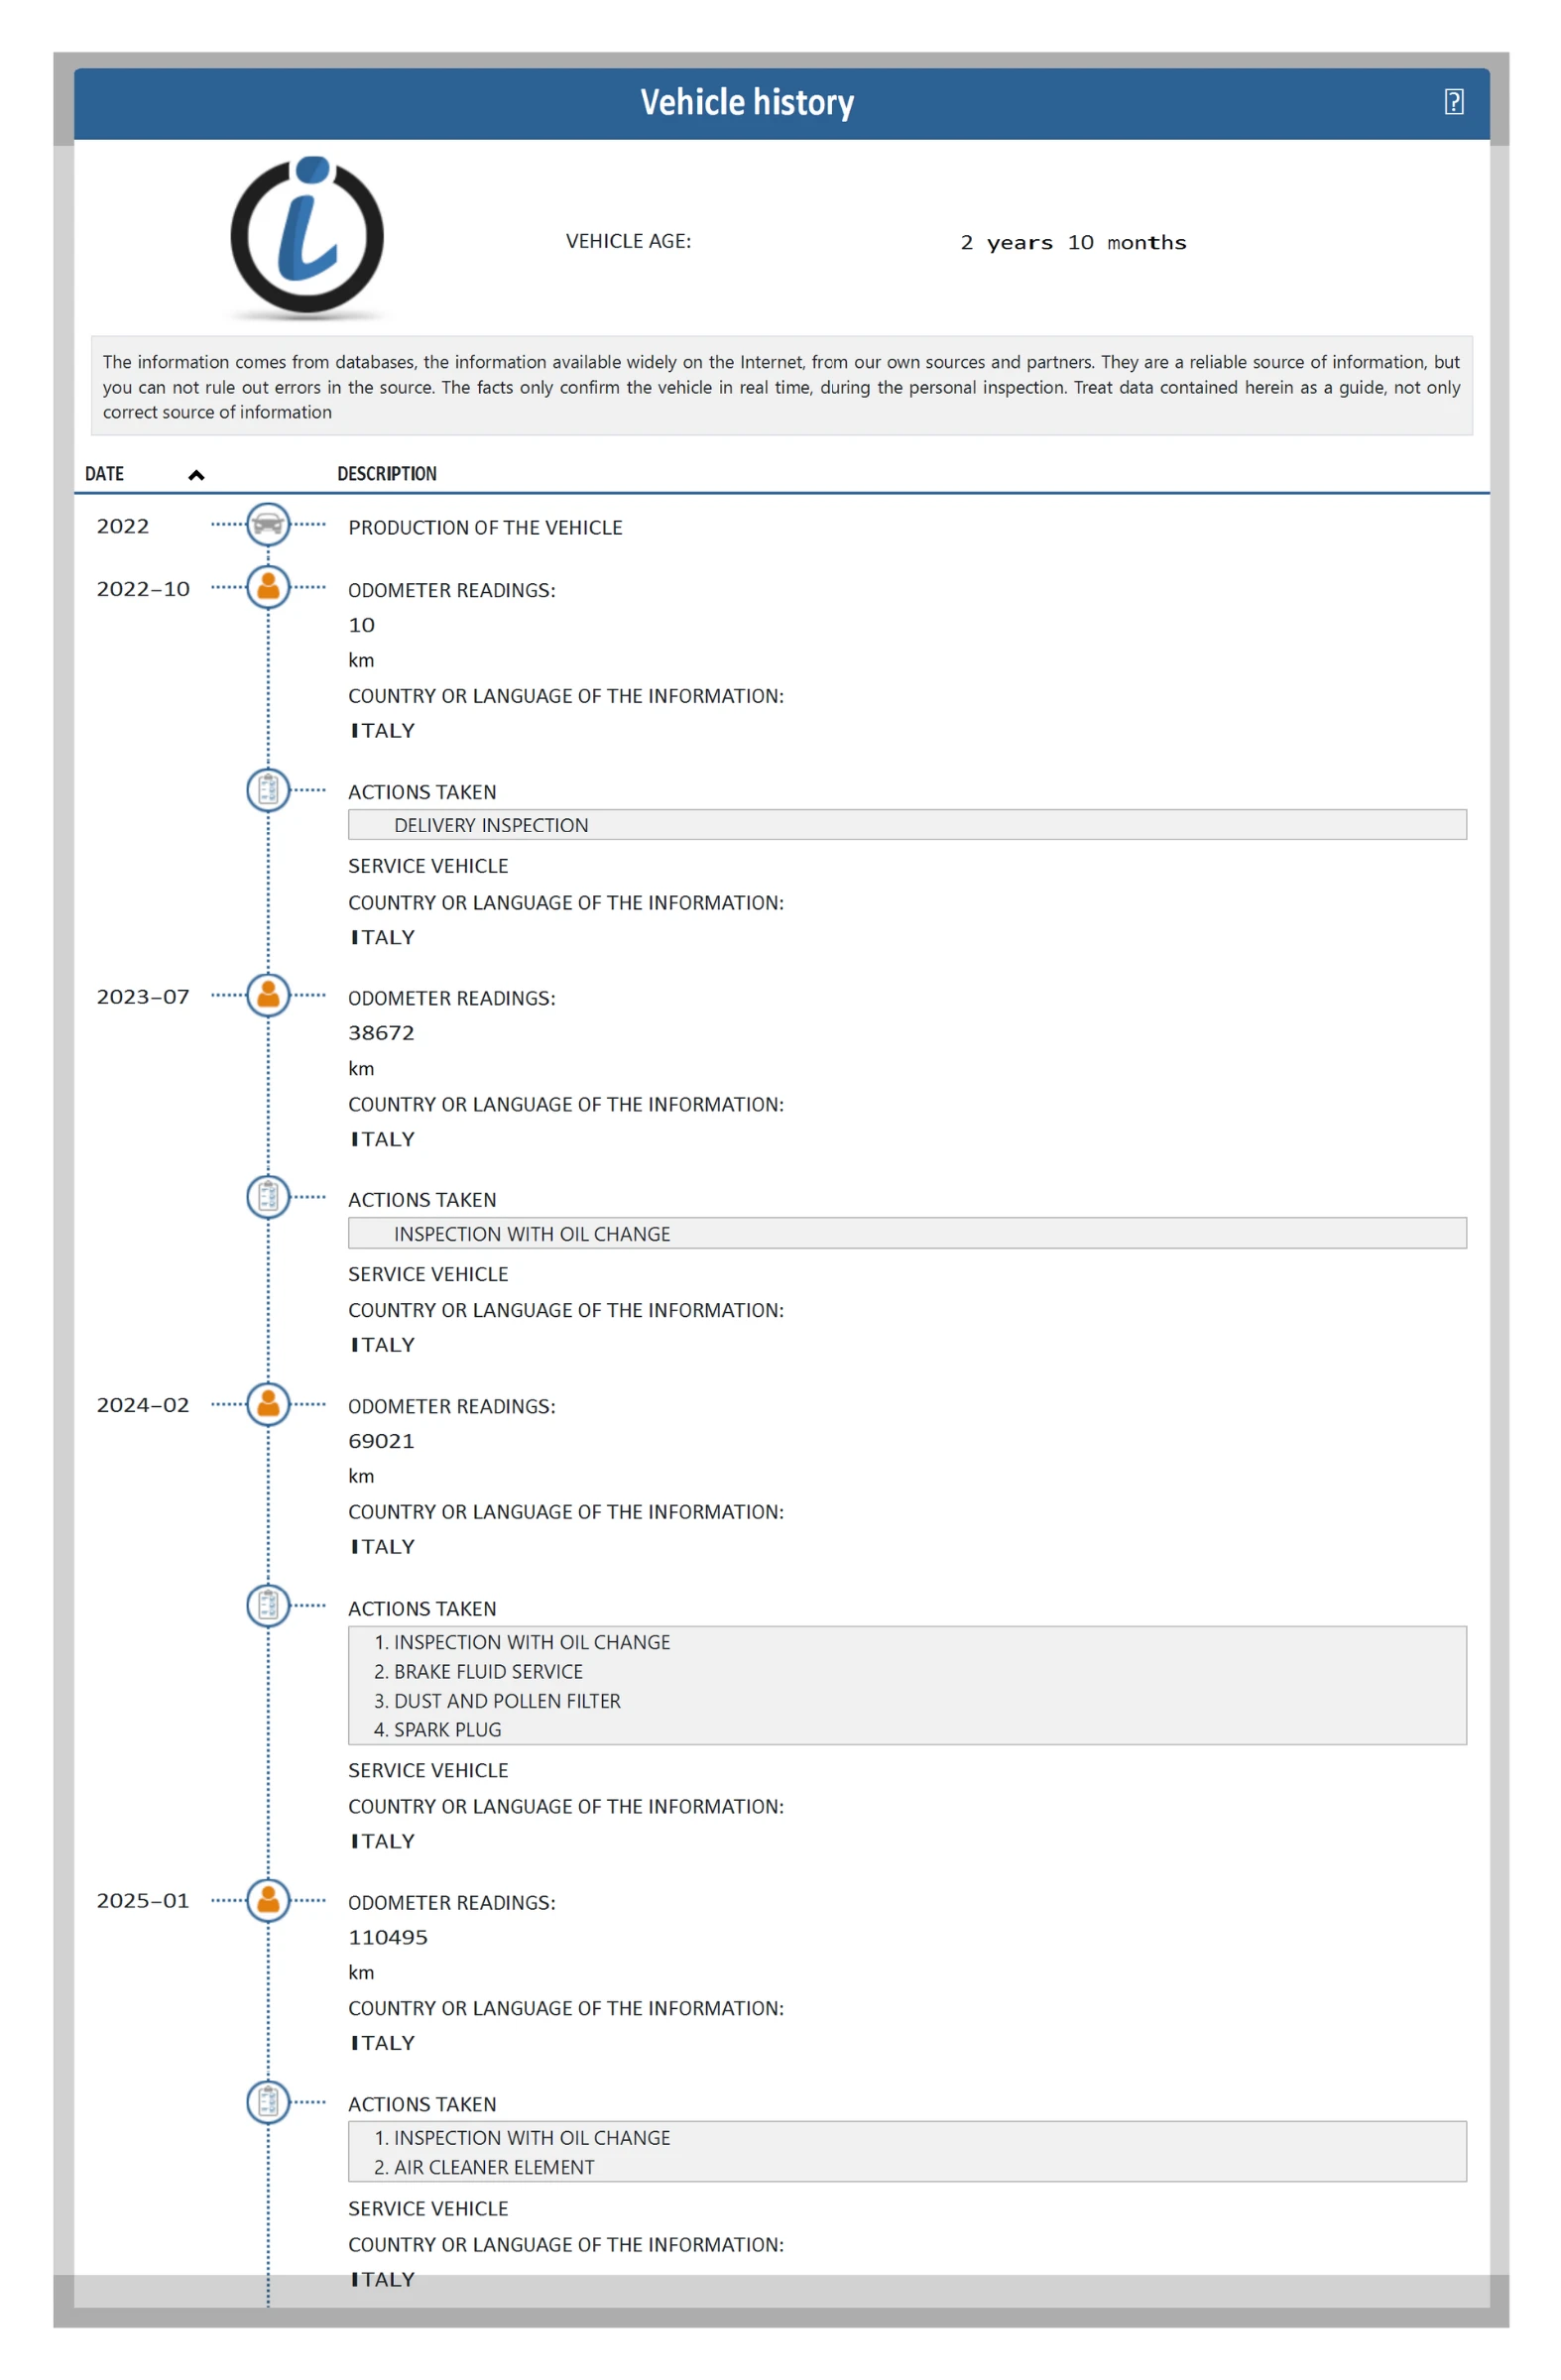
Task: Click the DESCRIPTION column header
Action: point(386,474)
